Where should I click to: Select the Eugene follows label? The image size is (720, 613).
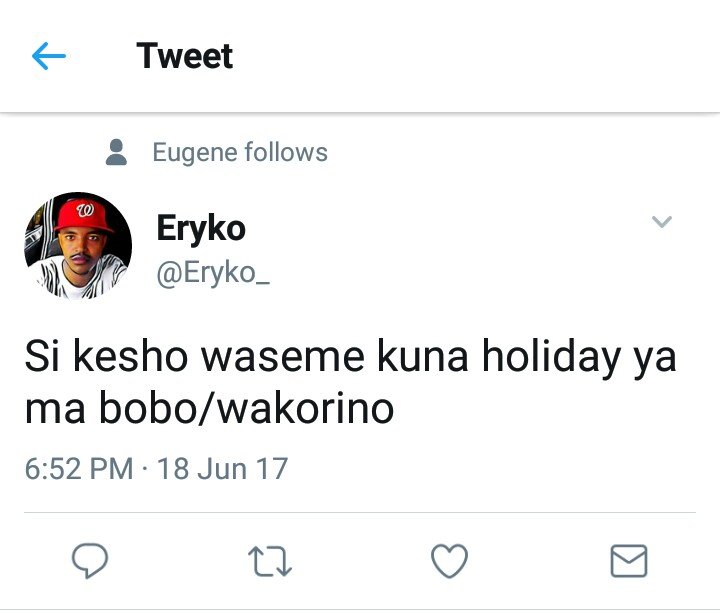(x=240, y=152)
